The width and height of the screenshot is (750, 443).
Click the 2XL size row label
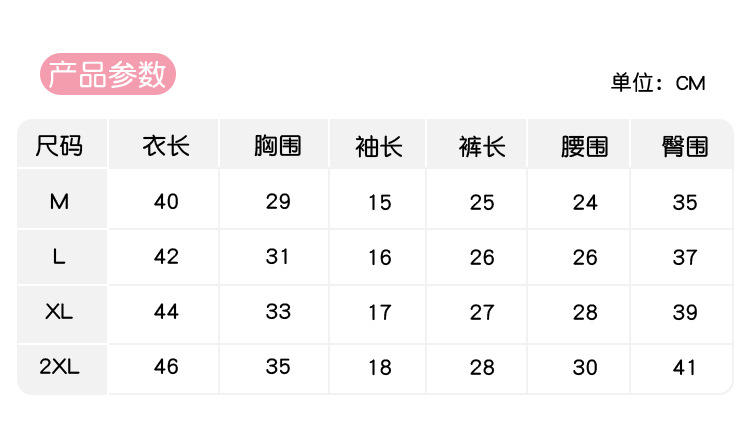tap(59, 367)
